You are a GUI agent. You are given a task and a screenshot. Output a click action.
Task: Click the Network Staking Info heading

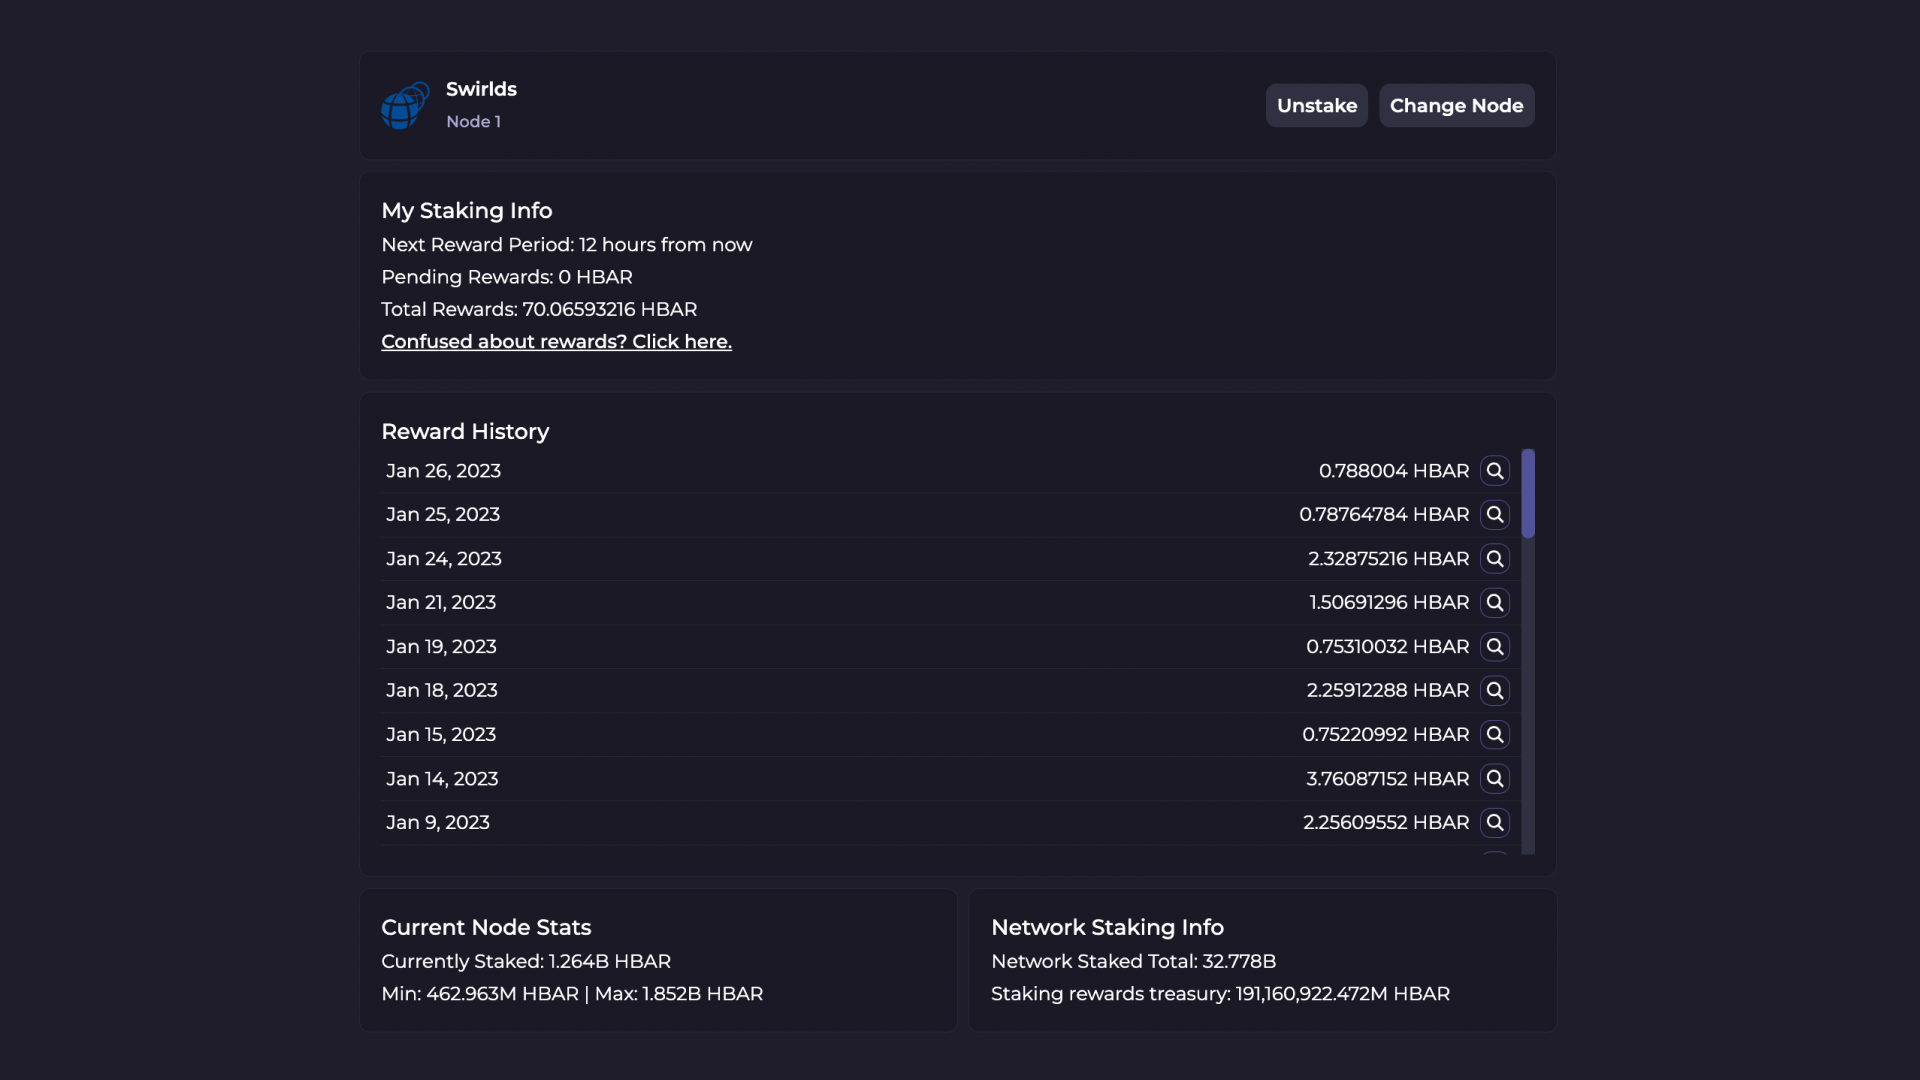(1107, 927)
